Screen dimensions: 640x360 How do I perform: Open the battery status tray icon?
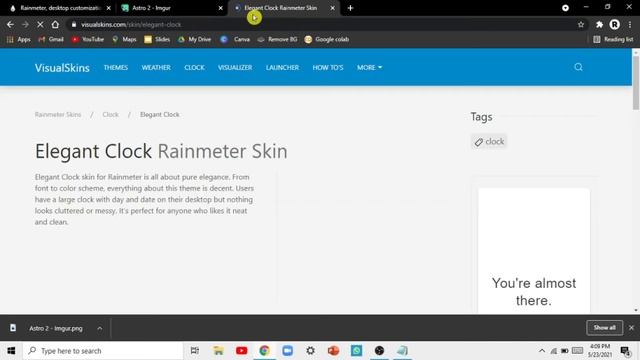coord(565,351)
